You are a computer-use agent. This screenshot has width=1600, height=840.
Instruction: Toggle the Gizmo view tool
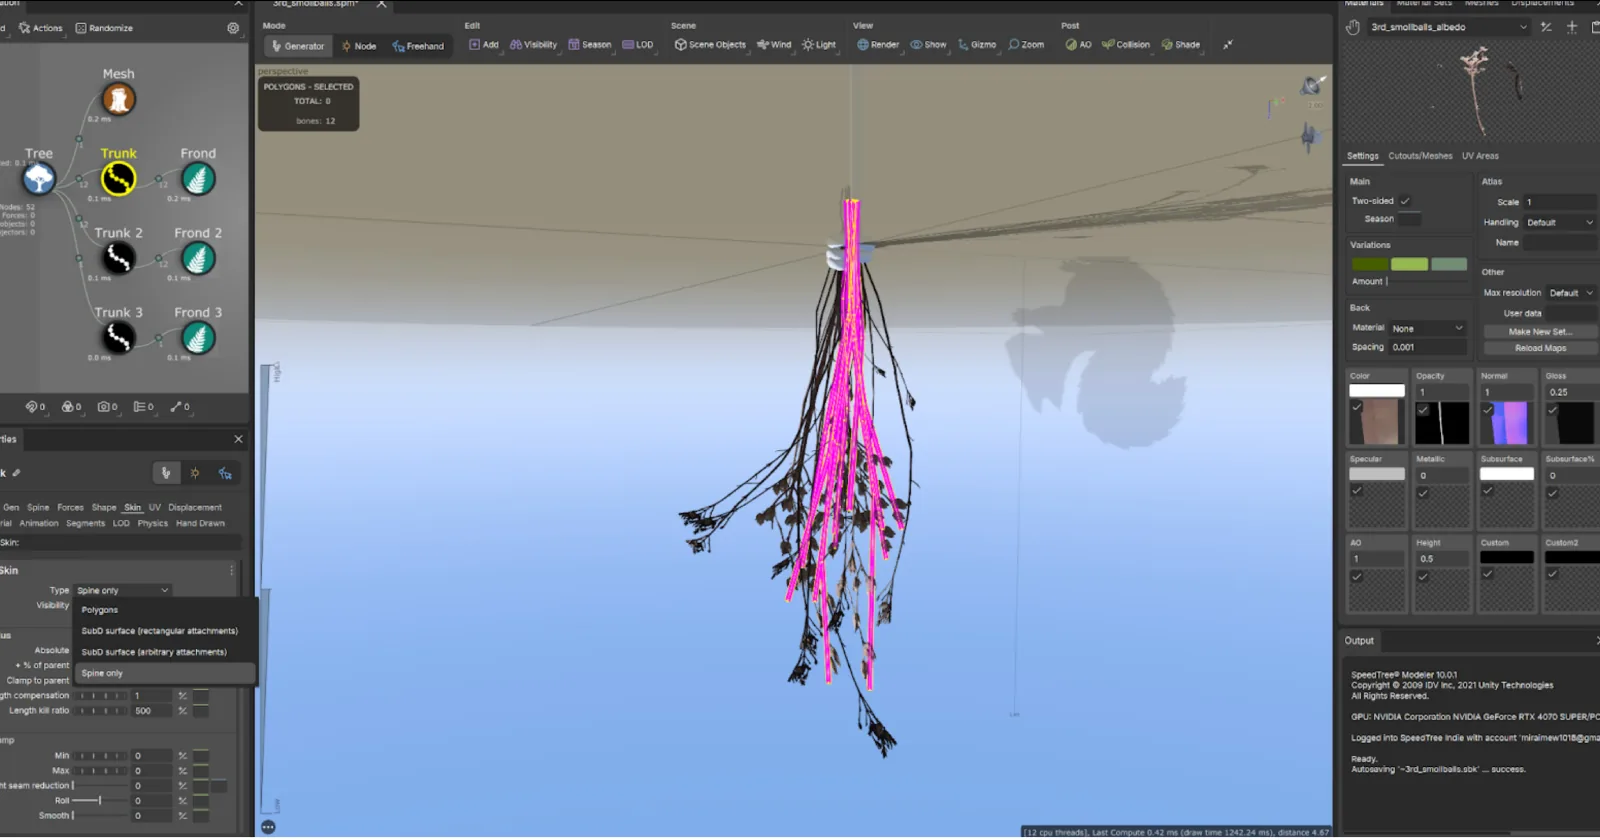pyautogui.click(x=977, y=45)
